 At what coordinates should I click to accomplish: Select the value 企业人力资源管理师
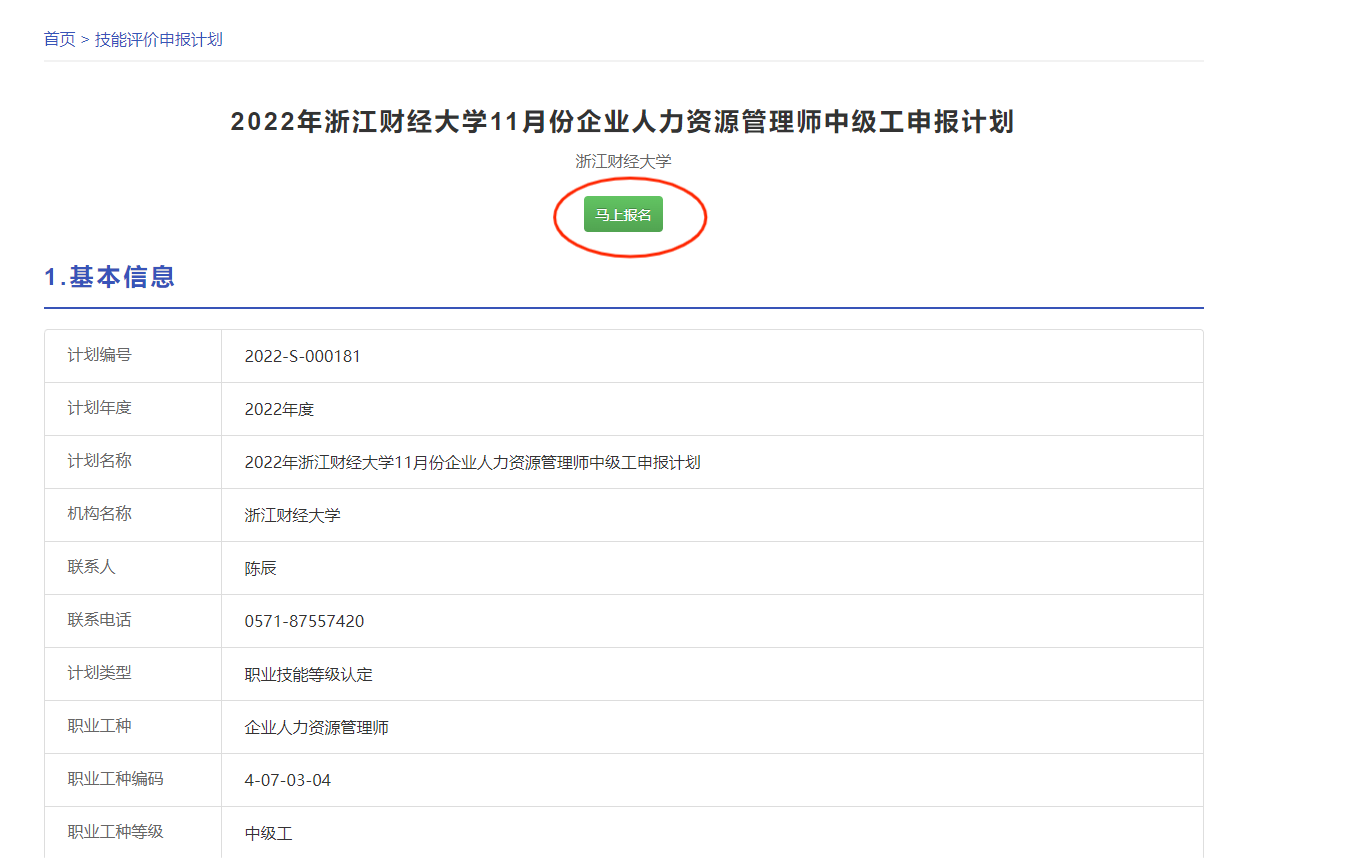(317, 727)
